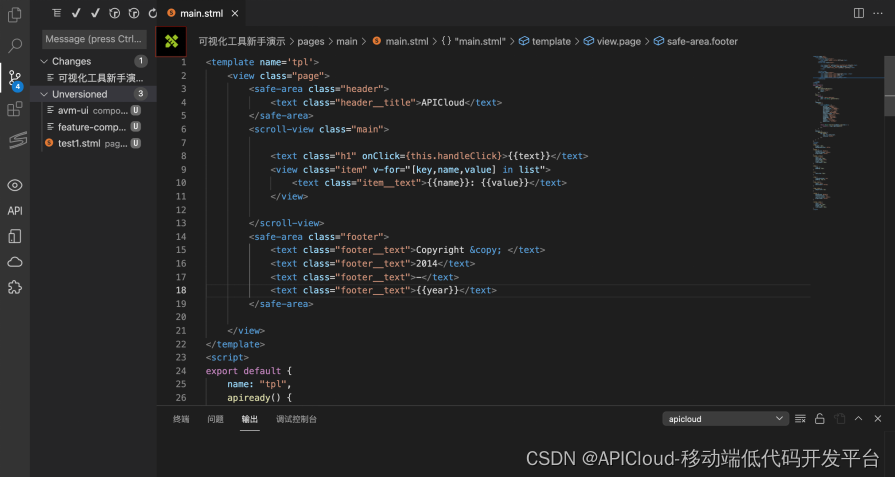The image size is (895, 478).
Task: Open the "main.stml" braces breadcrumb
Action: 474,41
